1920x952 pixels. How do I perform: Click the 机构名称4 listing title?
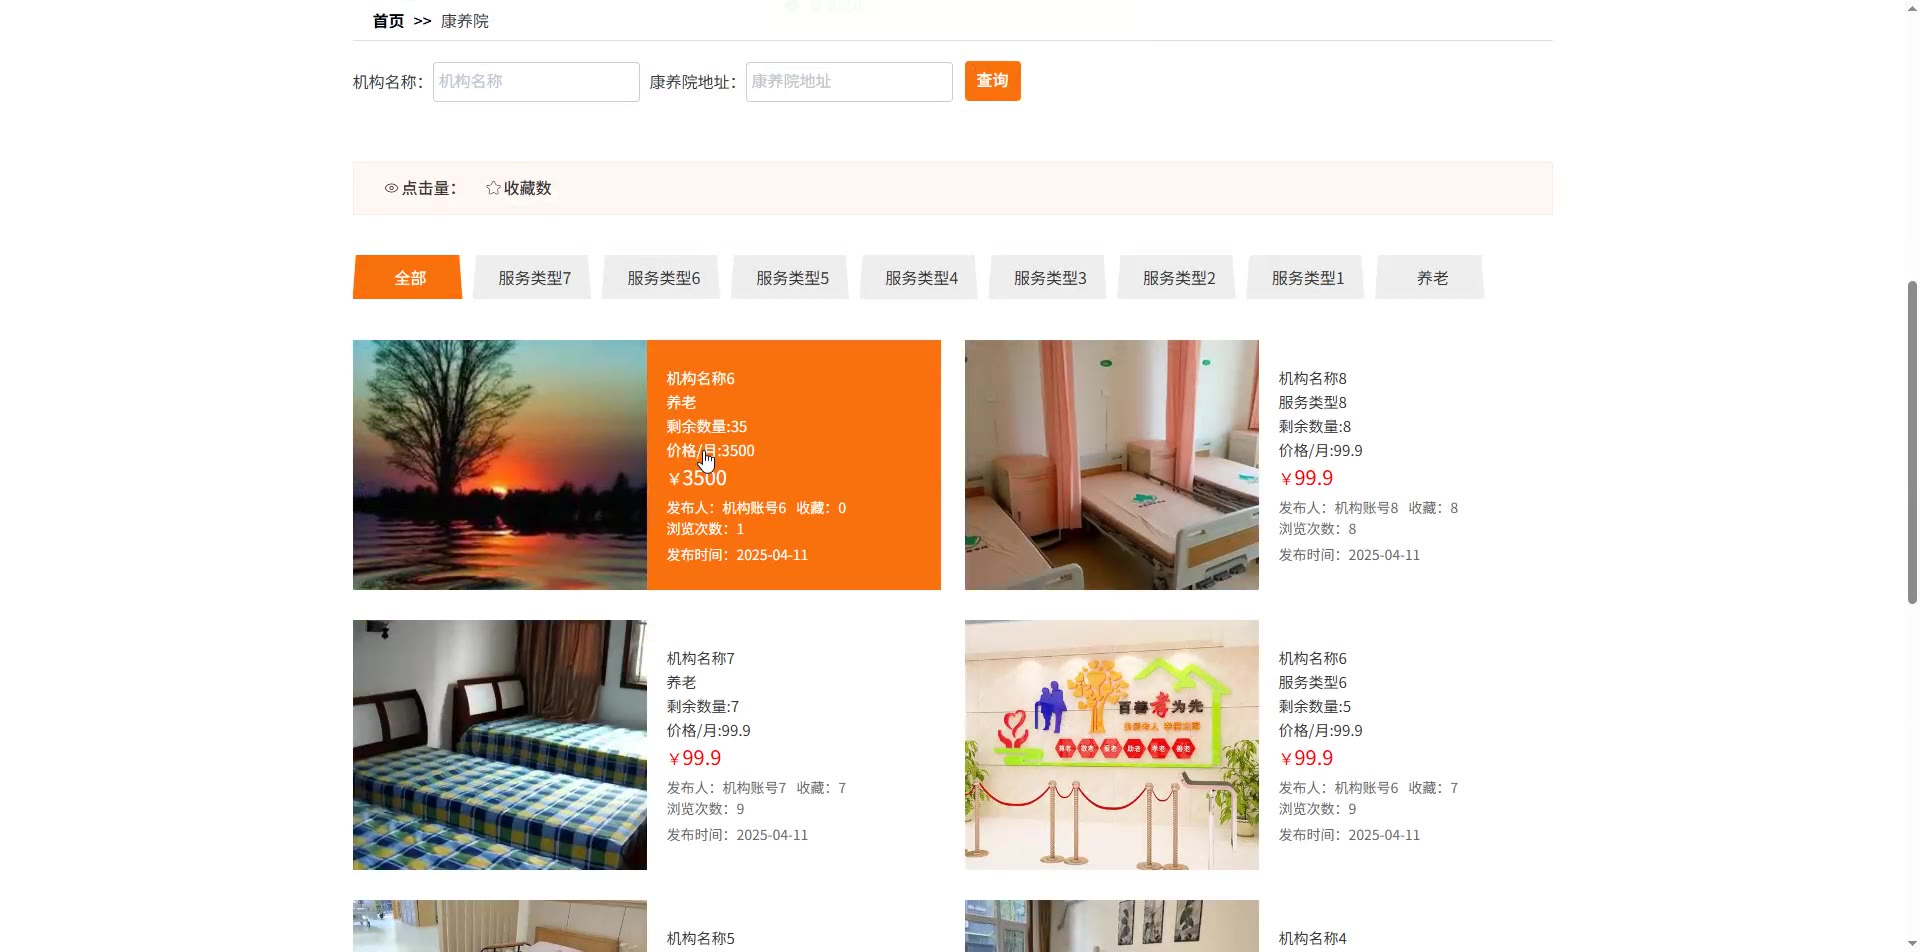(1312, 939)
